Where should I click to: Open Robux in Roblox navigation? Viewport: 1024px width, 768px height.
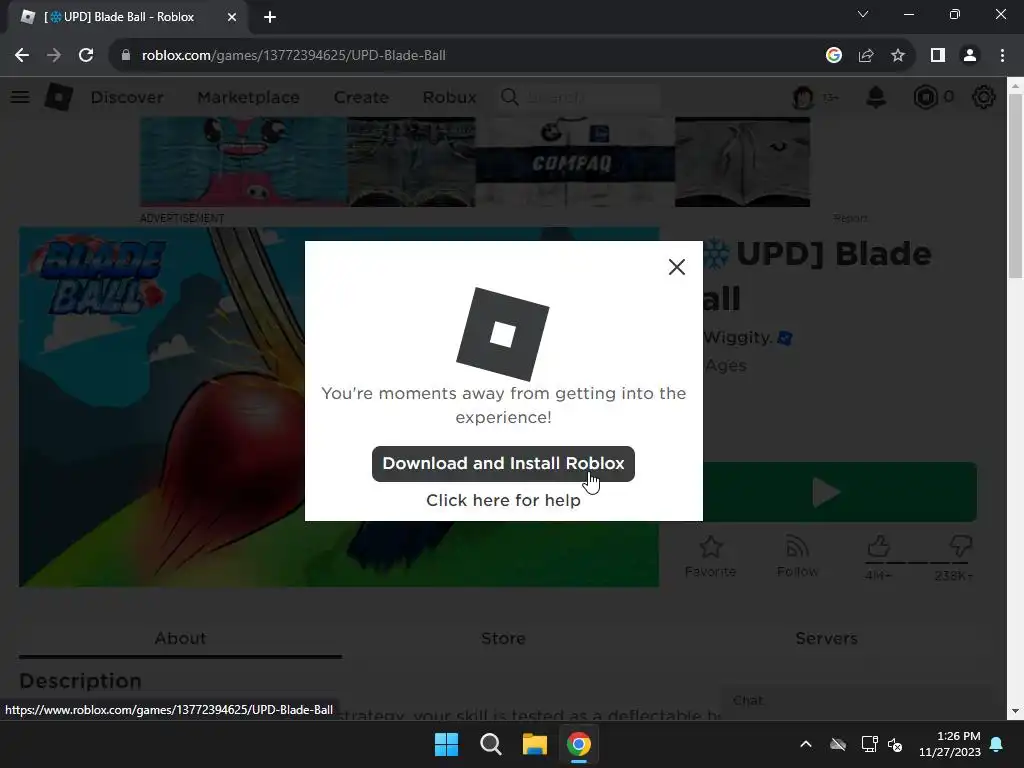coord(449,97)
